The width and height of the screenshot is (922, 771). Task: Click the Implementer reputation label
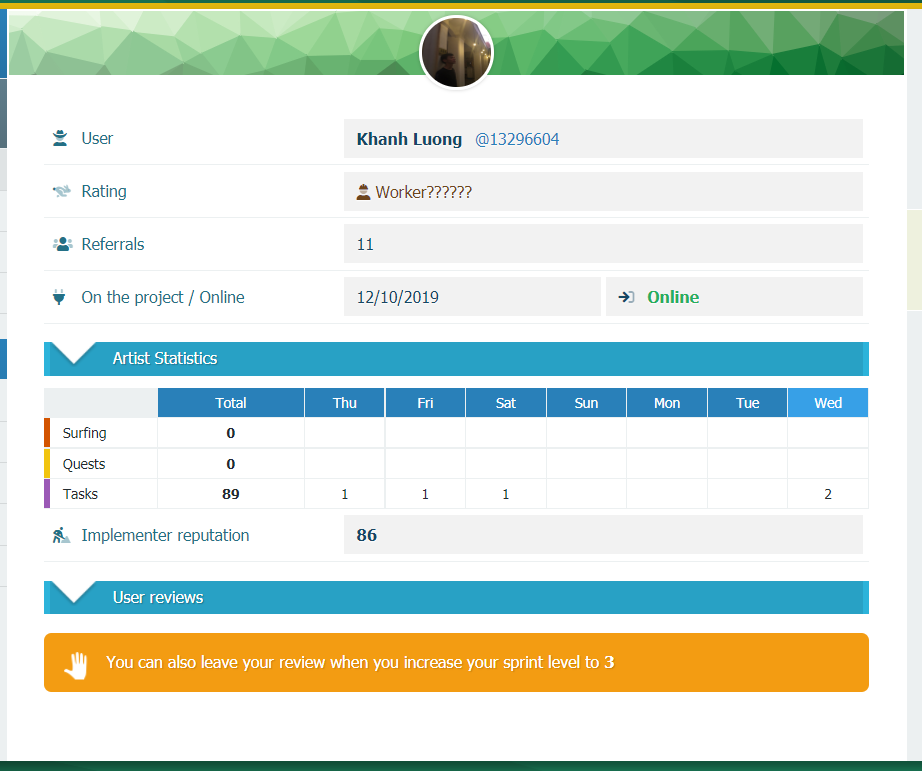pyautogui.click(x=165, y=535)
